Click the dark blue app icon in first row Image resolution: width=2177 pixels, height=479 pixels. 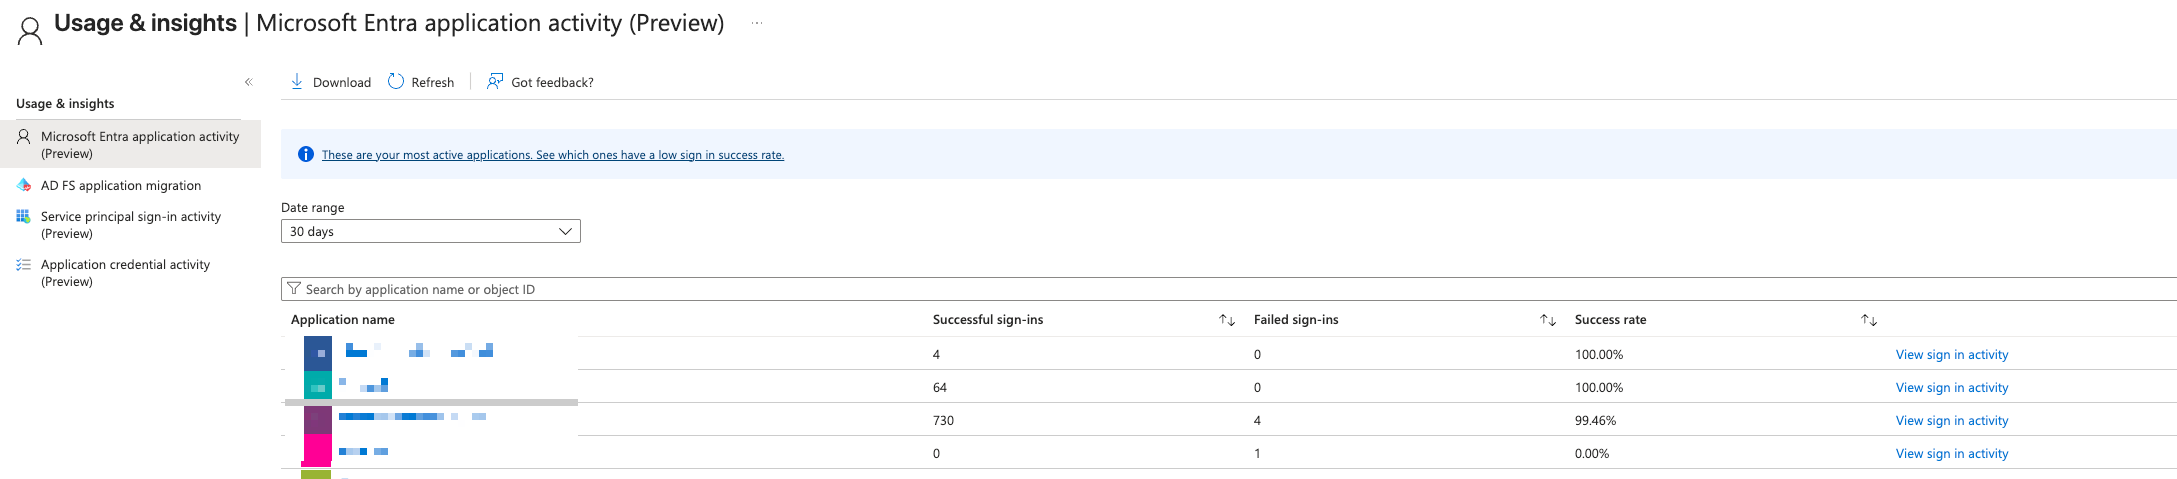318,353
